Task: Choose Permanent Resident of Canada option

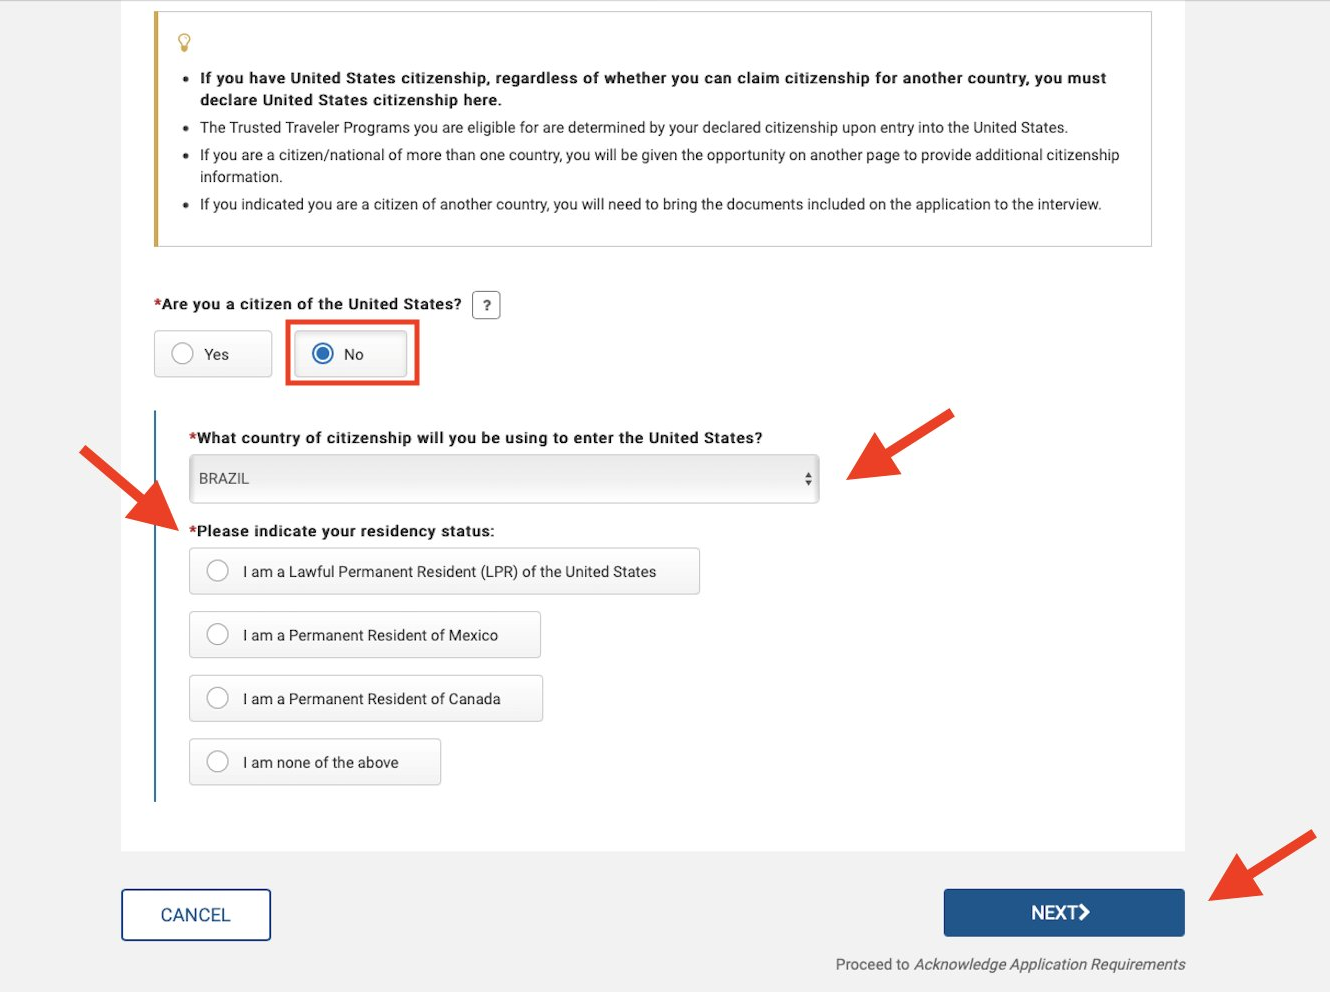Action: pos(366,698)
